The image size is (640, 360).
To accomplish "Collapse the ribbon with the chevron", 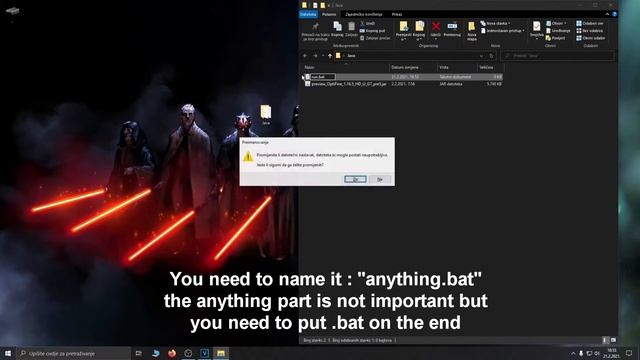I will [x=607, y=14].
